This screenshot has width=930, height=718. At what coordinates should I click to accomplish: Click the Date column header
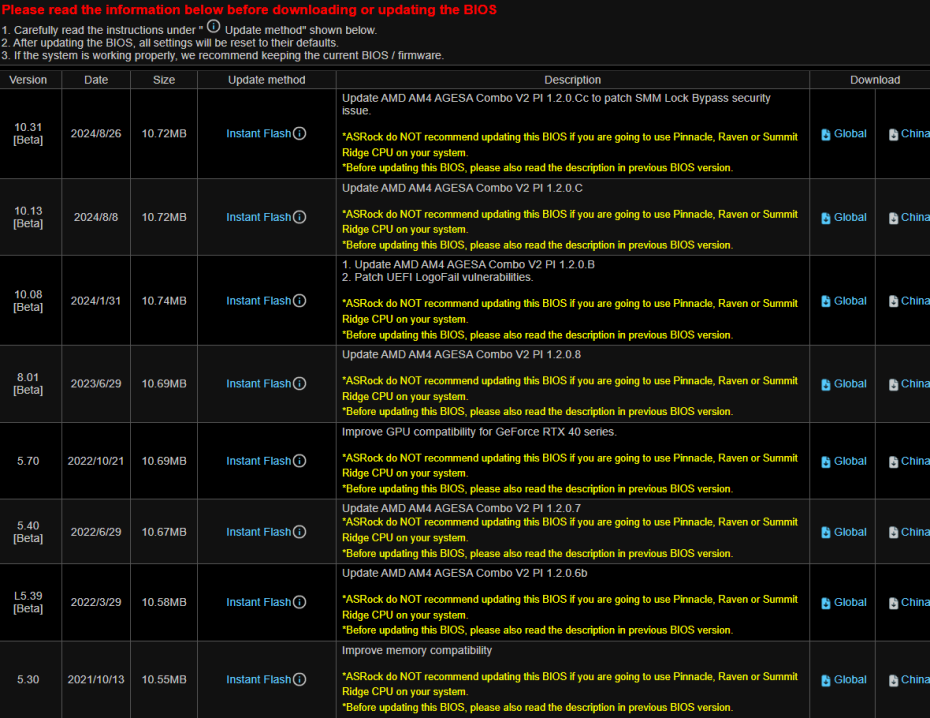96,79
